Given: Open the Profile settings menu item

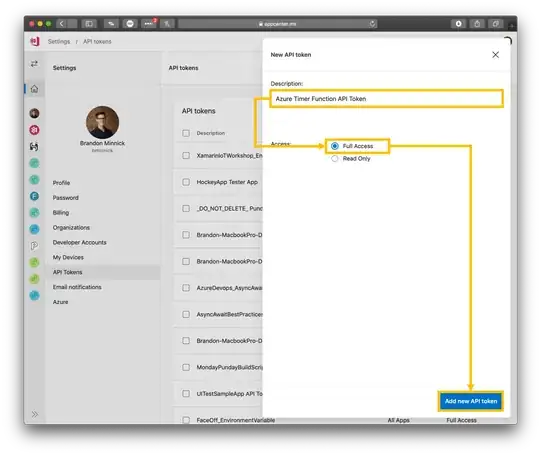Looking at the screenshot, I should tap(61, 183).
